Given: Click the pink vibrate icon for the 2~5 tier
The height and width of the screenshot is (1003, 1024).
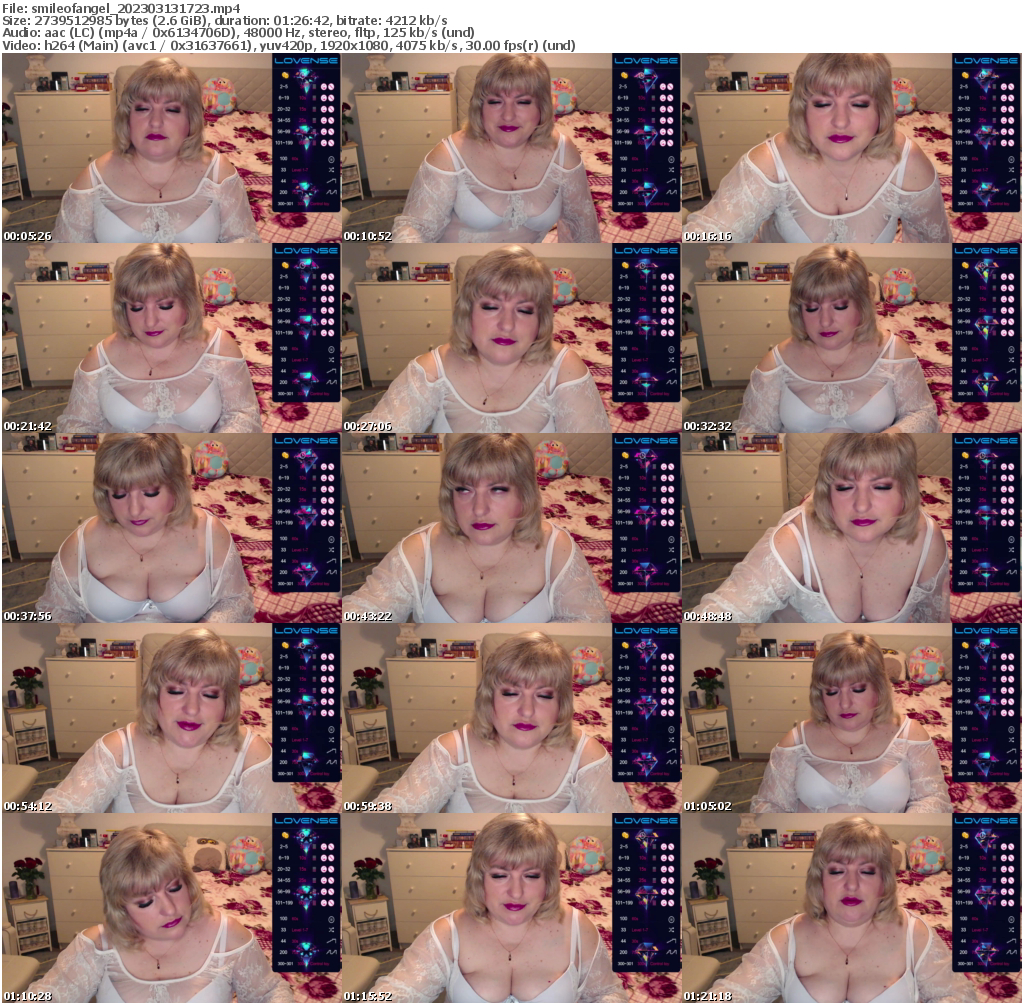Looking at the screenshot, I should click(x=324, y=87).
